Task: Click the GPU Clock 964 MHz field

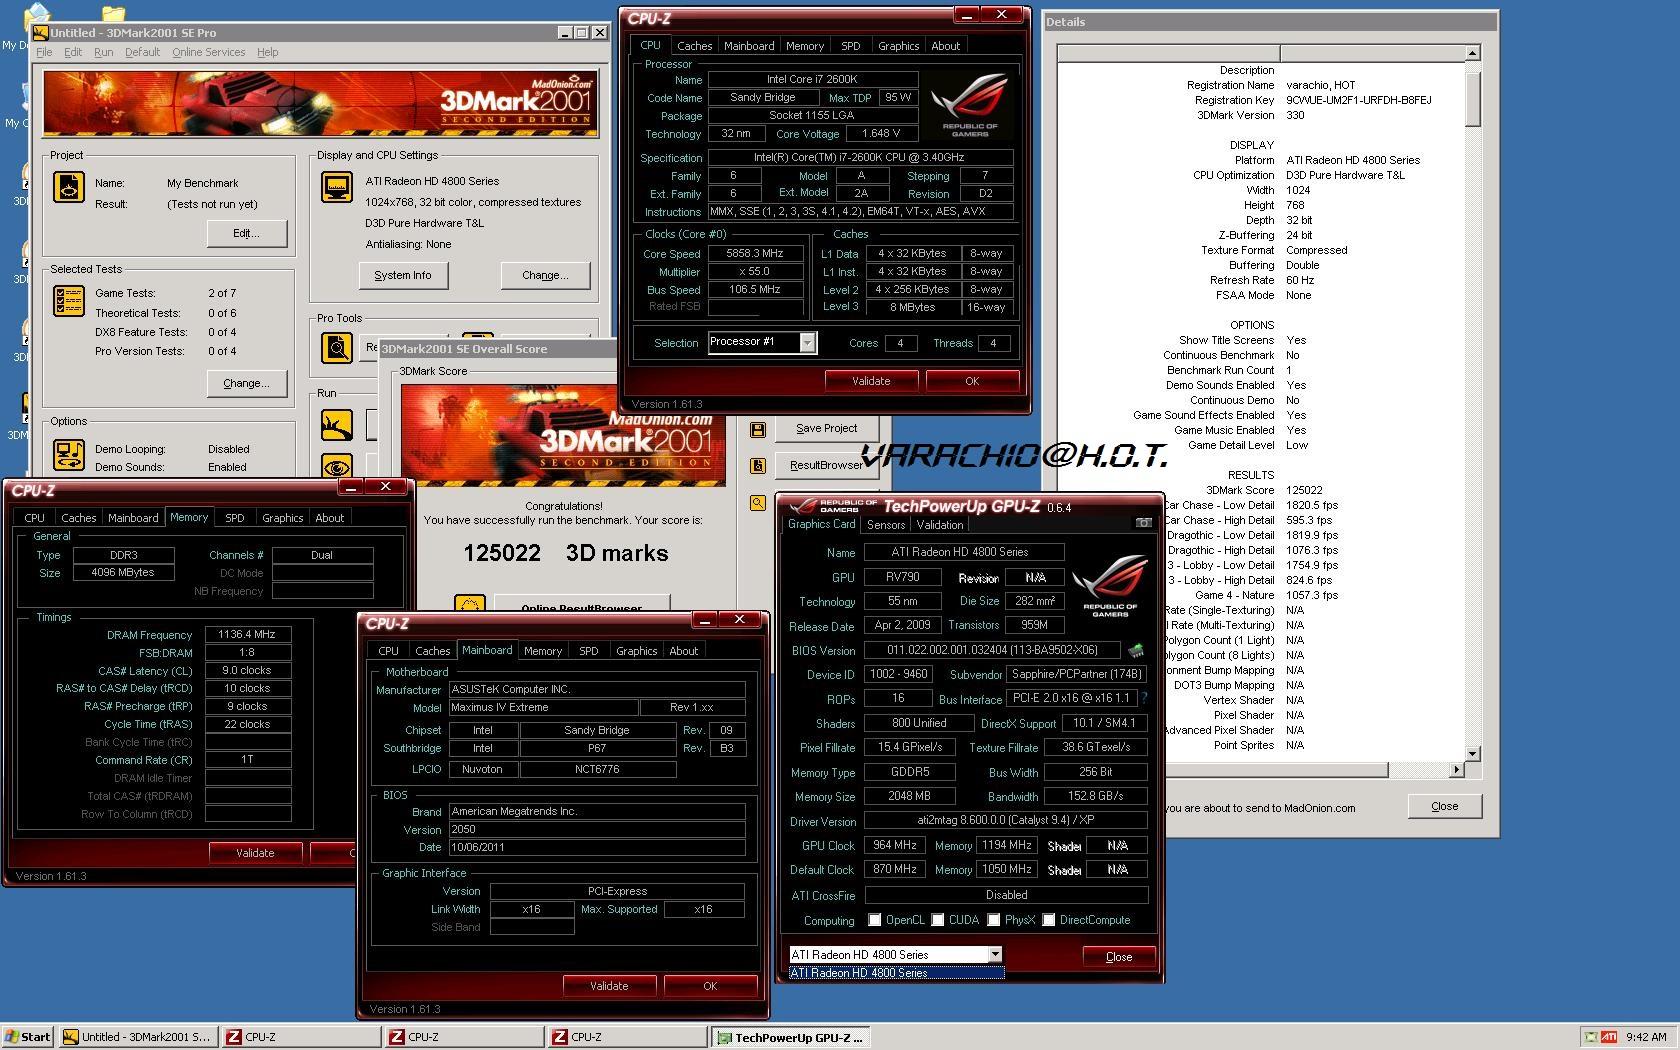Action: (894, 846)
